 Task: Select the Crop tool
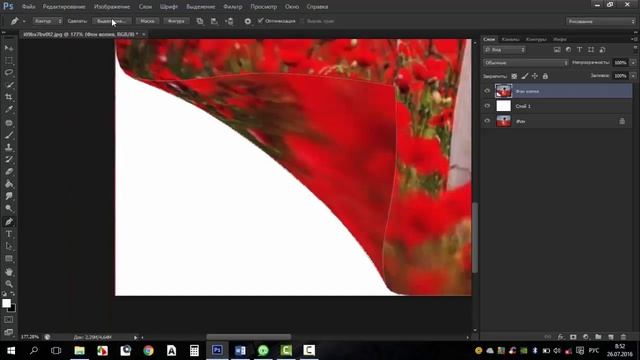tap(9, 97)
